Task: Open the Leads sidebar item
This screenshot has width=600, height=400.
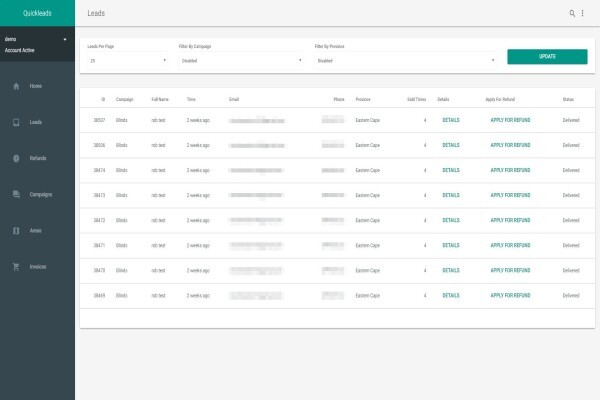Action: (x=36, y=122)
